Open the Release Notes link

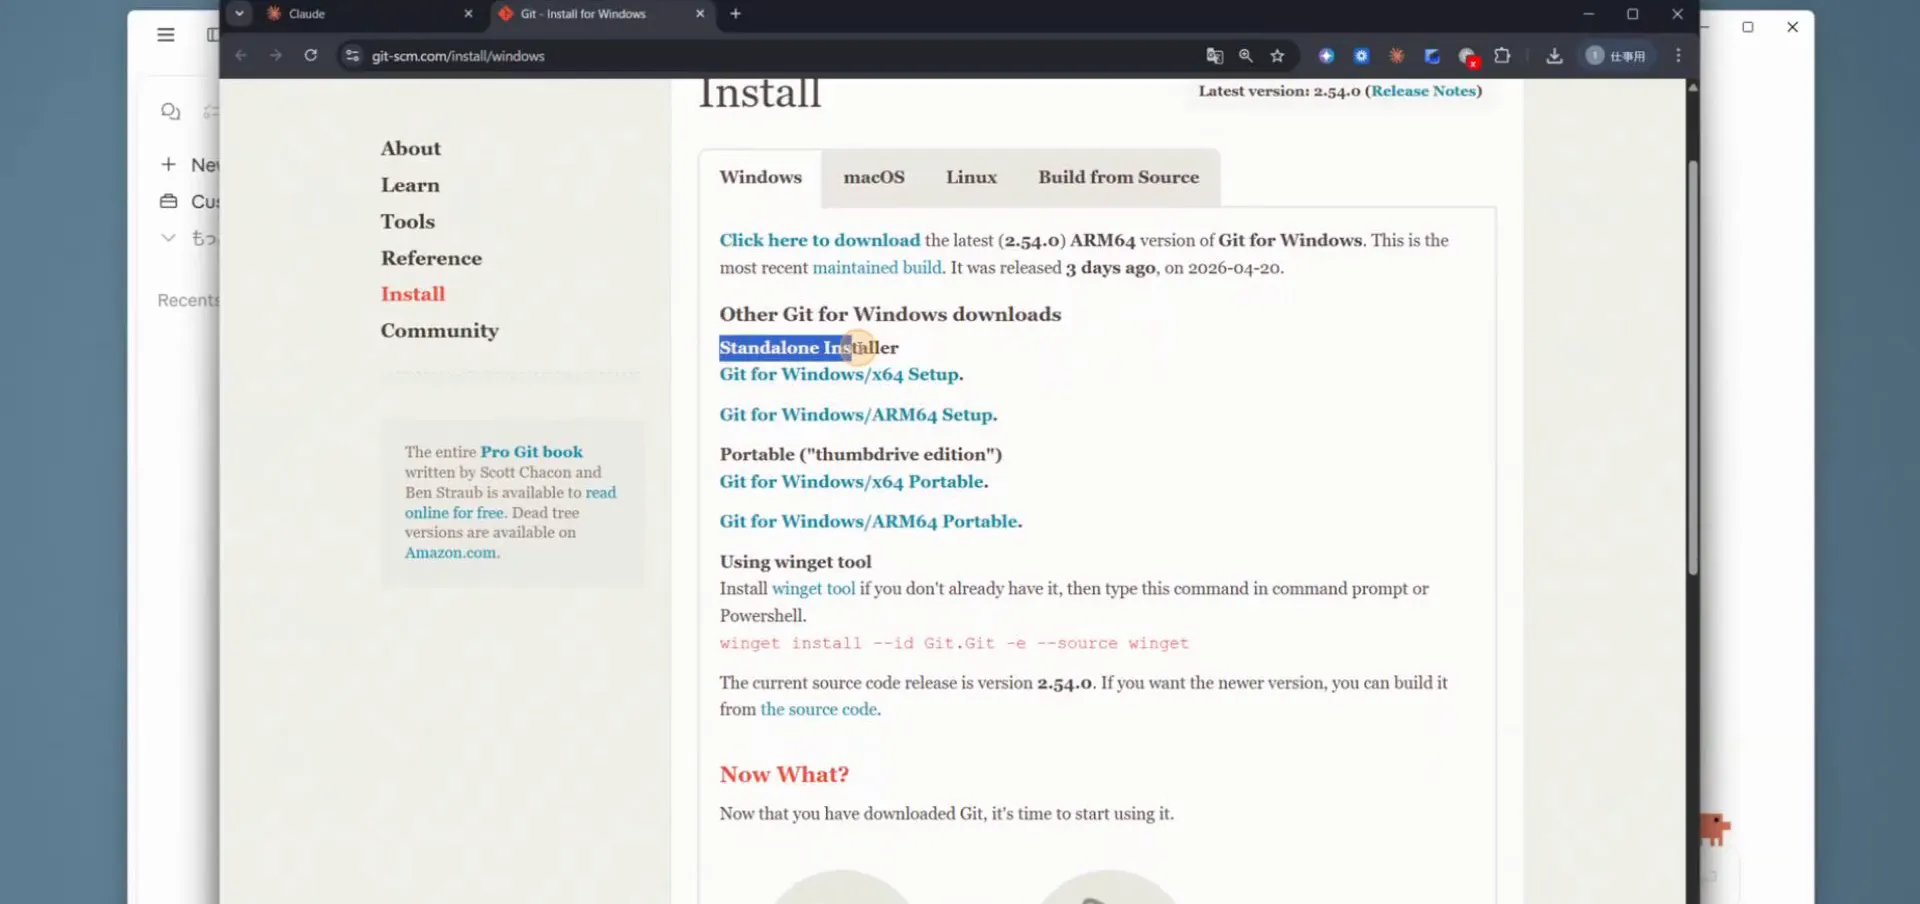(1424, 91)
